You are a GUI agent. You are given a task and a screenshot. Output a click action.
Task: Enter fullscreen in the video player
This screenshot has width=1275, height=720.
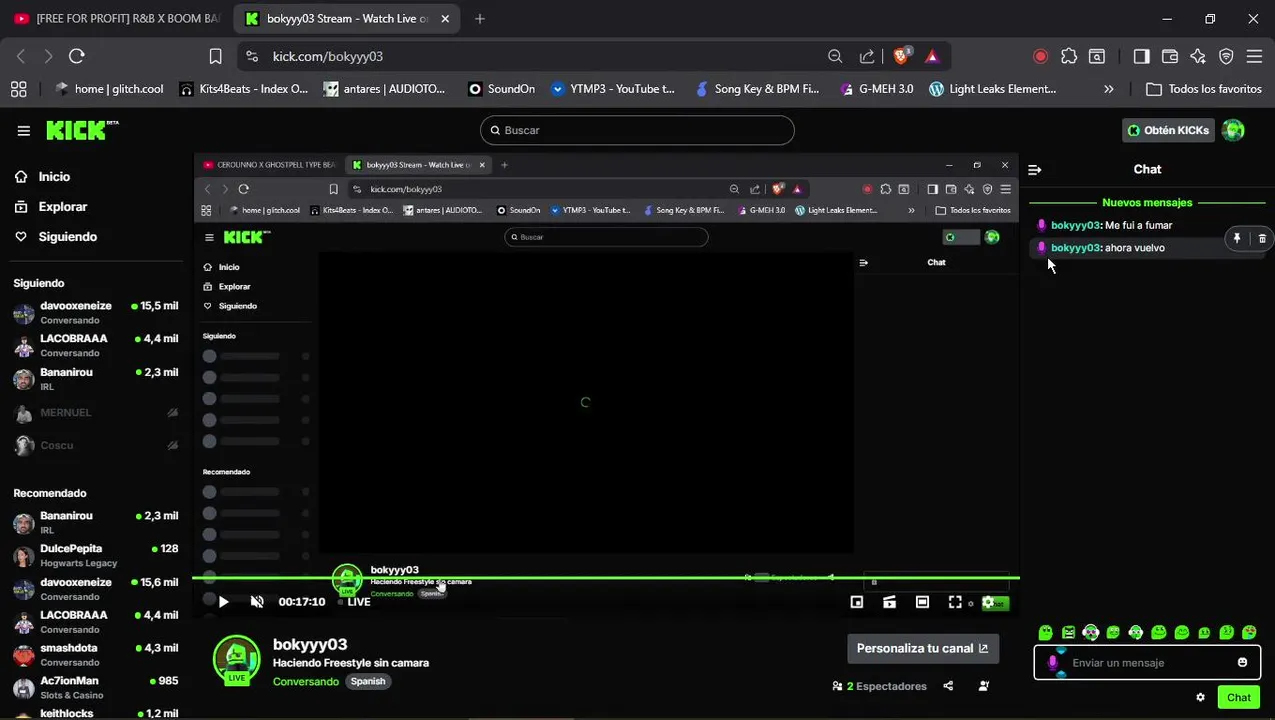[x=955, y=602]
